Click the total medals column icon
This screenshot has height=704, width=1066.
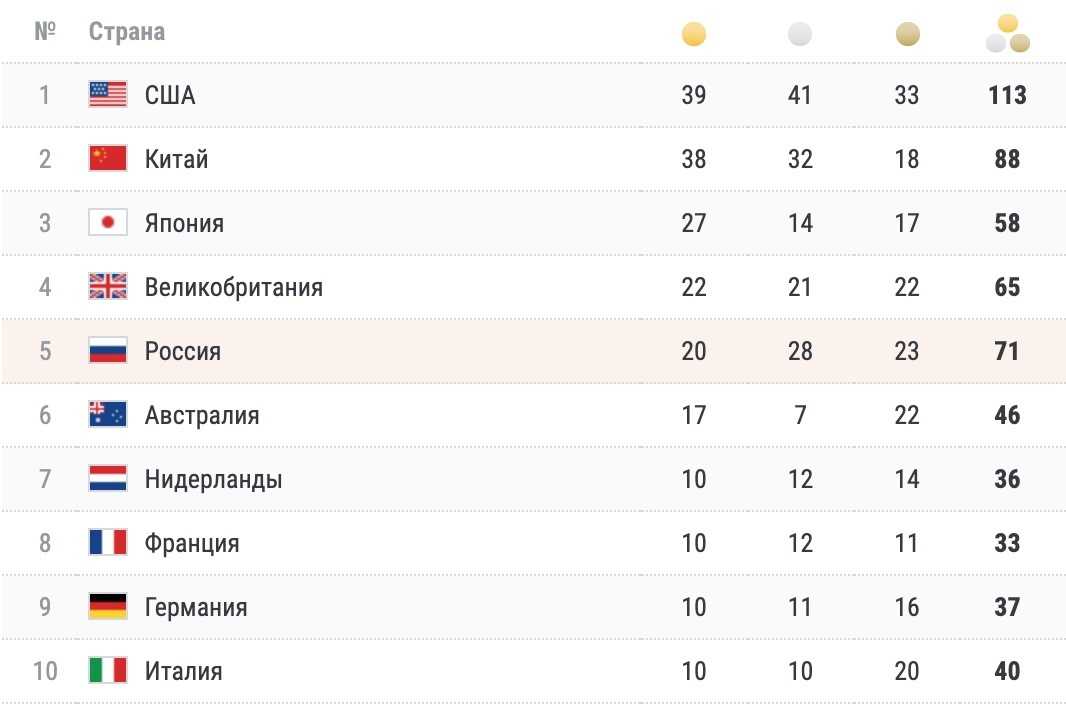(1007, 33)
